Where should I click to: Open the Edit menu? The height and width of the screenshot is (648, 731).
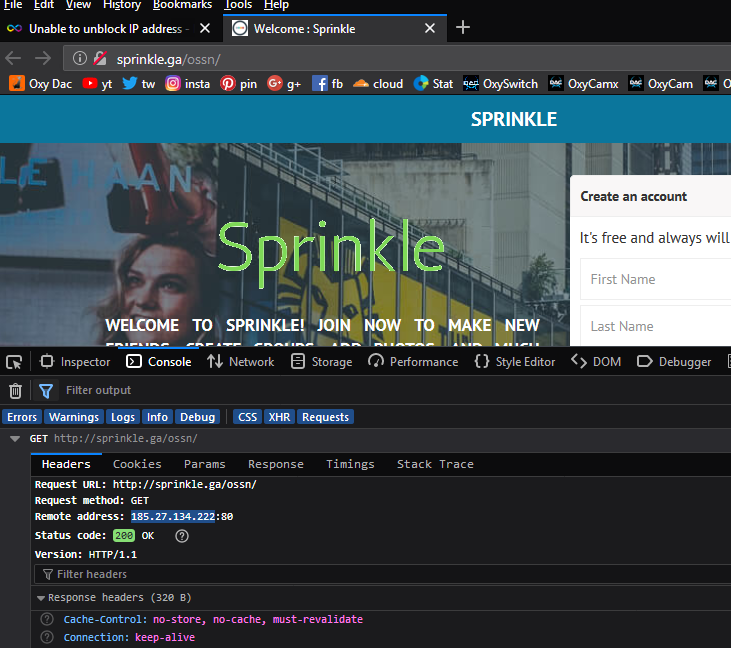pos(44,5)
